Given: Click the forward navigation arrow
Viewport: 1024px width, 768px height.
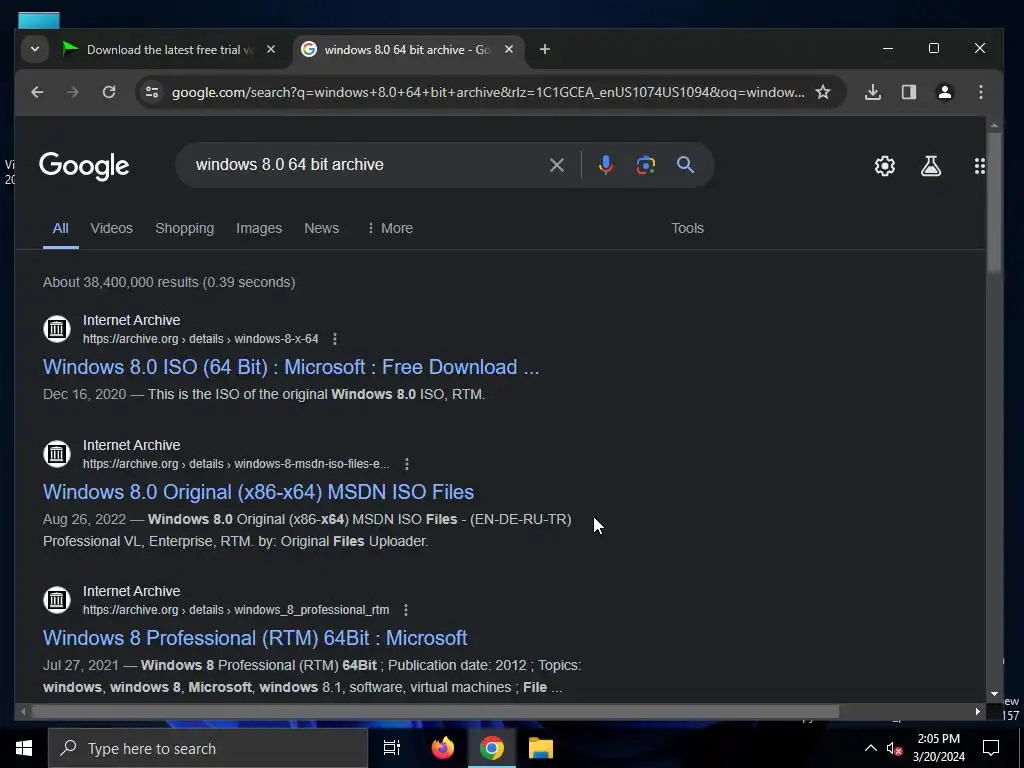Looking at the screenshot, I should 72,92.
